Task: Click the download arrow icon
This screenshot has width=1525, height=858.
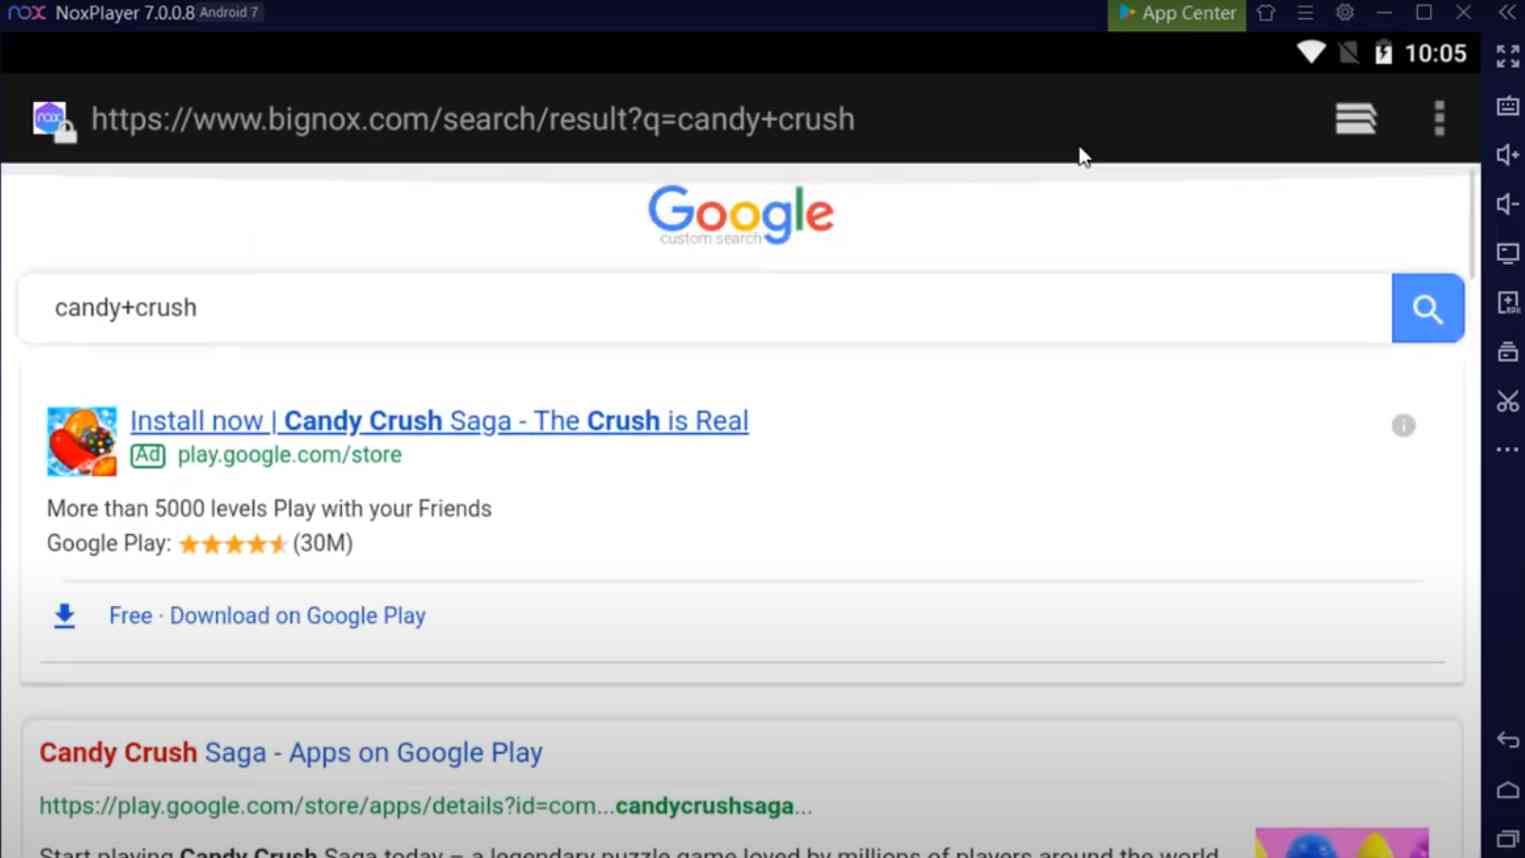Action: (x=64, y=616)
